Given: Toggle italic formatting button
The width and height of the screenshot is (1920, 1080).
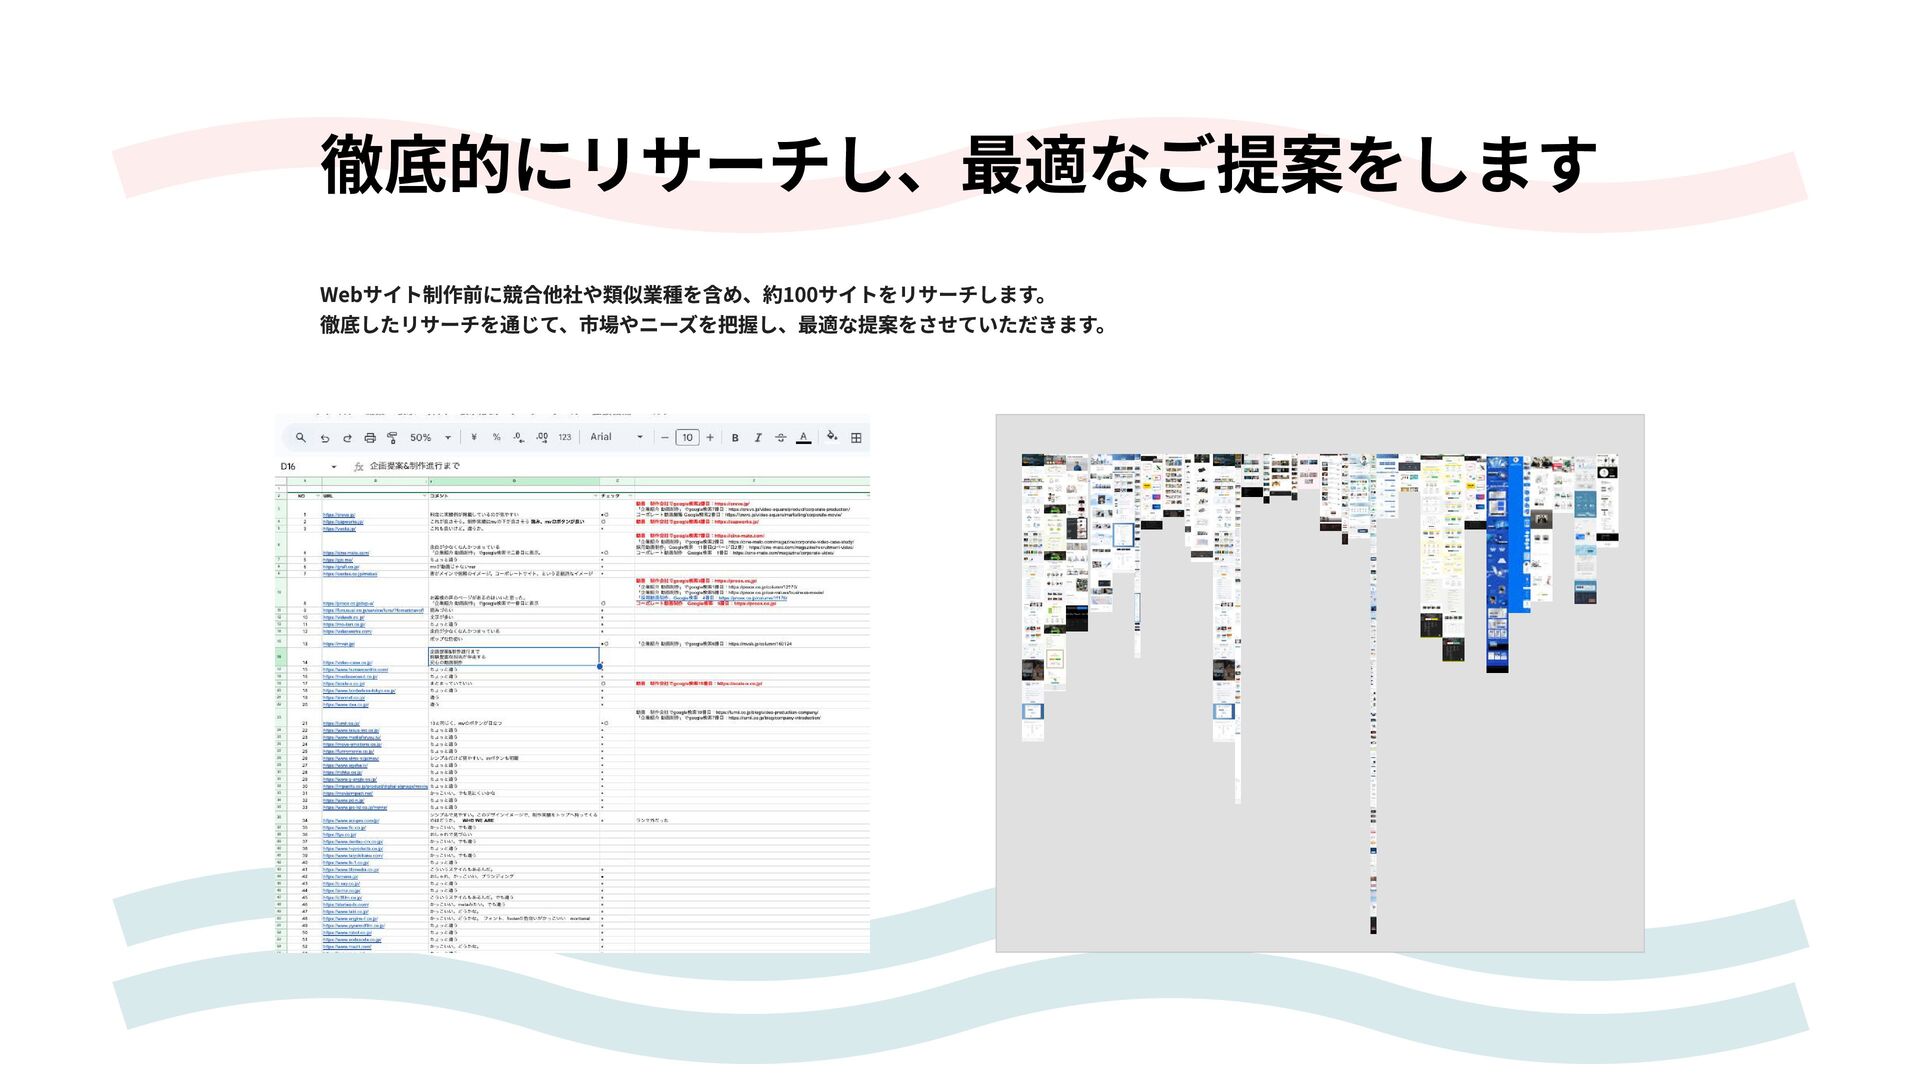Looking at the screenshot, I should [x=758, y=438].
